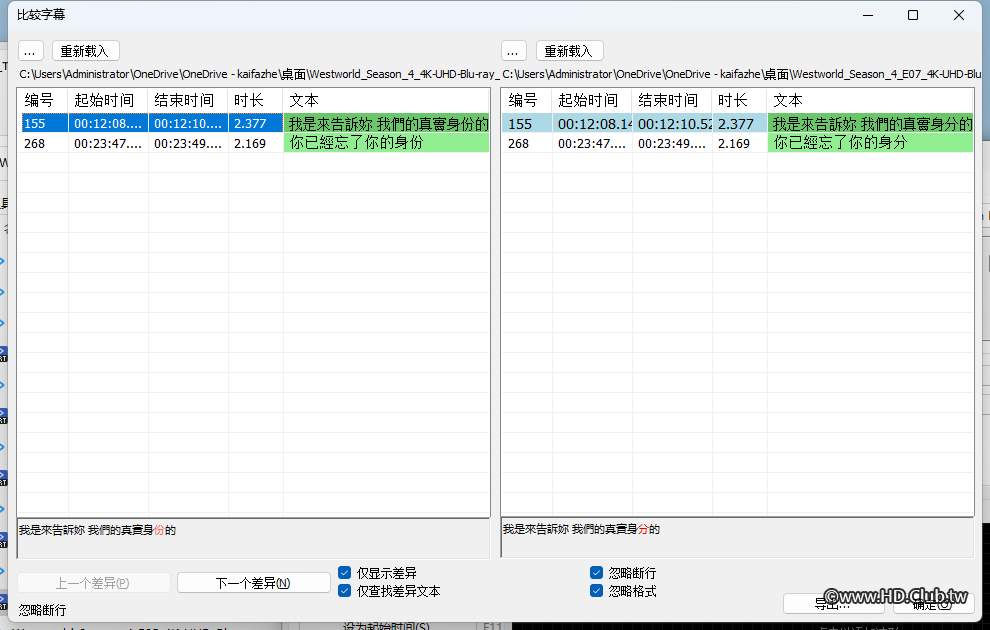Select left row 268 number cell
The height and width of the screenshot is (630, 990).
44,143
